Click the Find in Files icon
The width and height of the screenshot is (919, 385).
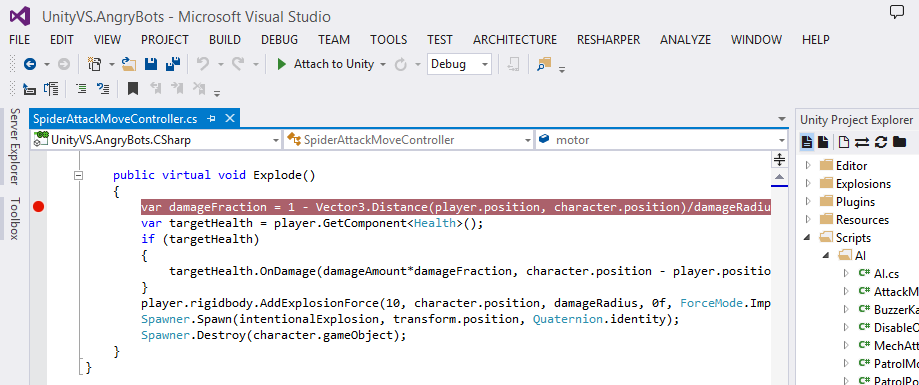pos(544,64)
